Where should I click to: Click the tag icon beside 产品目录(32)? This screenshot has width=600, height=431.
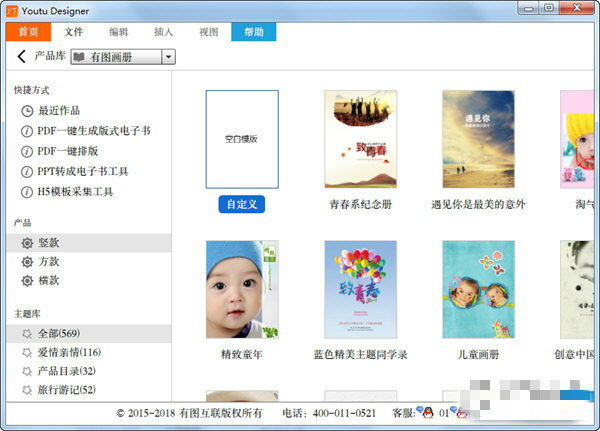(x=27, y=371)
